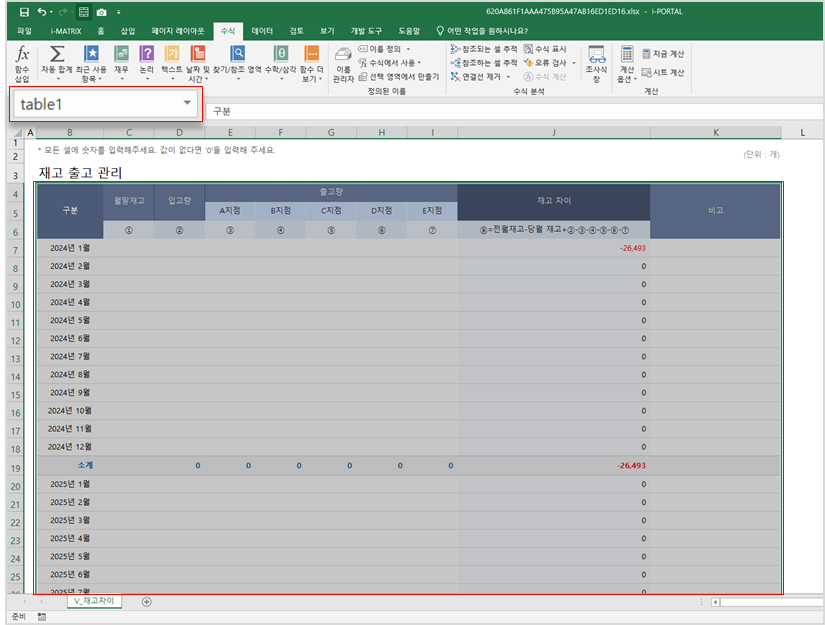Viewport: 825px width, 625px height.
Task: Open the Page Layout (페이지 레이아웃) tab
Action: (x=177, y=31)
